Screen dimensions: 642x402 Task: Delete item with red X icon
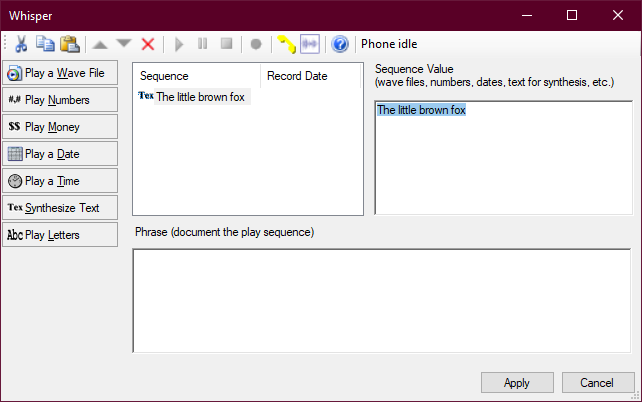click(x=148, y=44)
